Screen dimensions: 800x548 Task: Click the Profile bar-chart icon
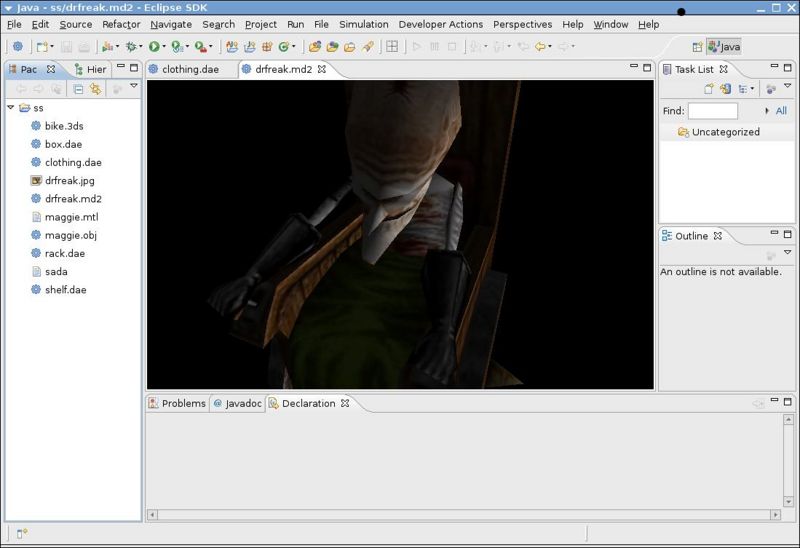click(x=107, y=47)
